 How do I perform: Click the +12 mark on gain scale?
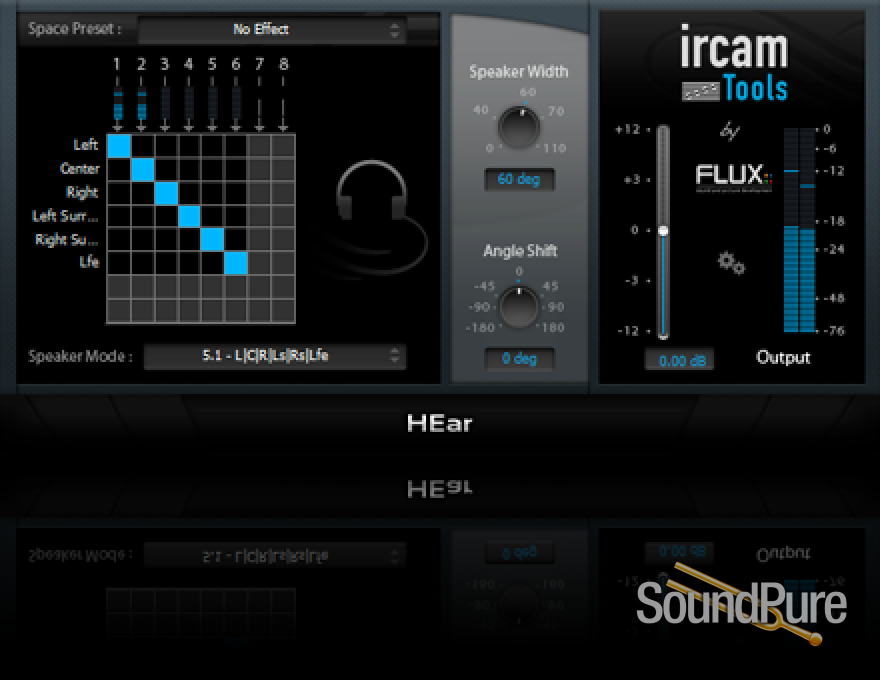coord(627,129)
